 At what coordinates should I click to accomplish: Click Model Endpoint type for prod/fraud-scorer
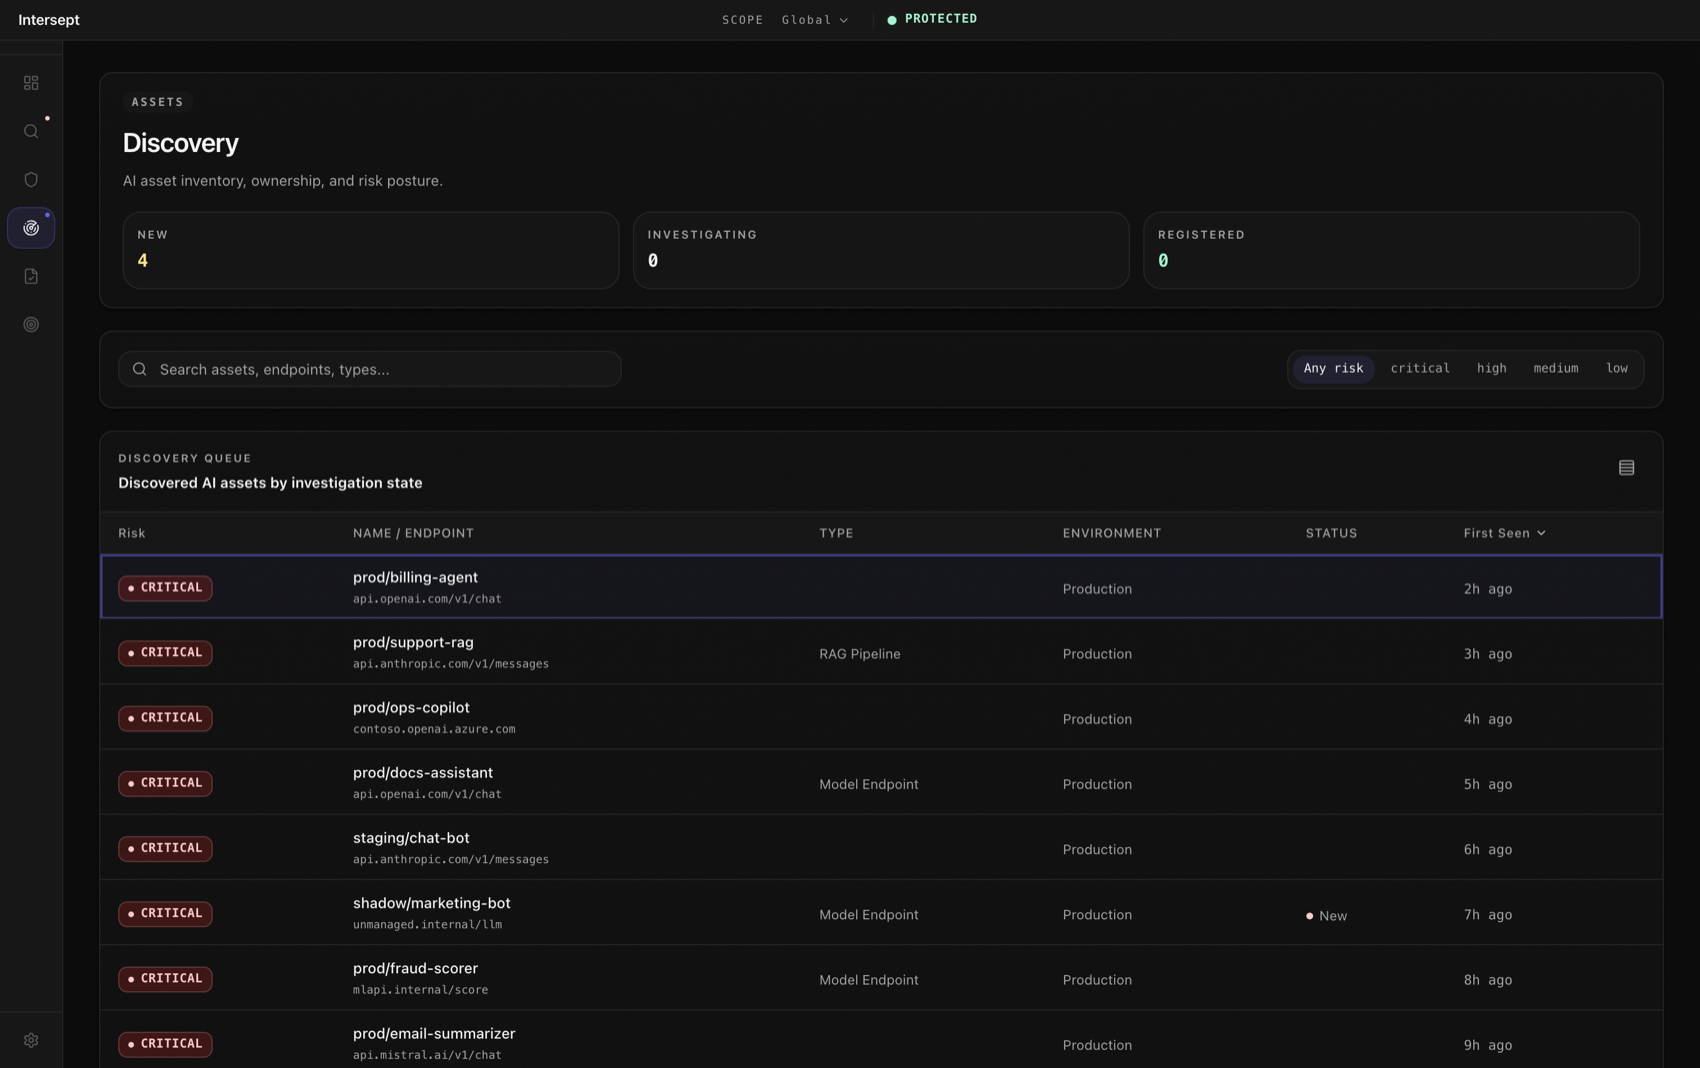pos(868,980)
